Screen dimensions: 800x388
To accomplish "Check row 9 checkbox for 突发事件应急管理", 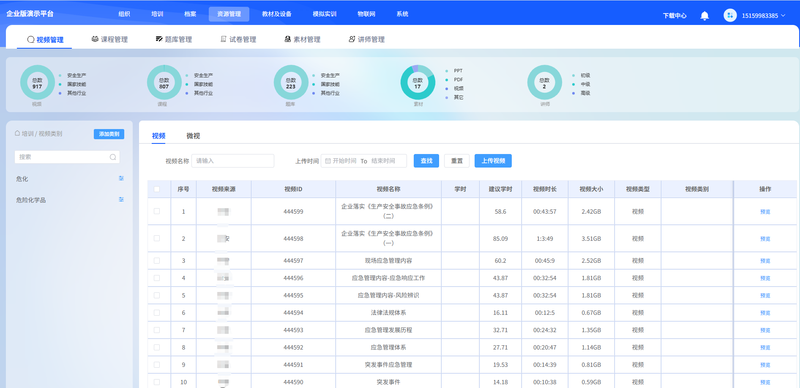I will [x=157, y=365].
